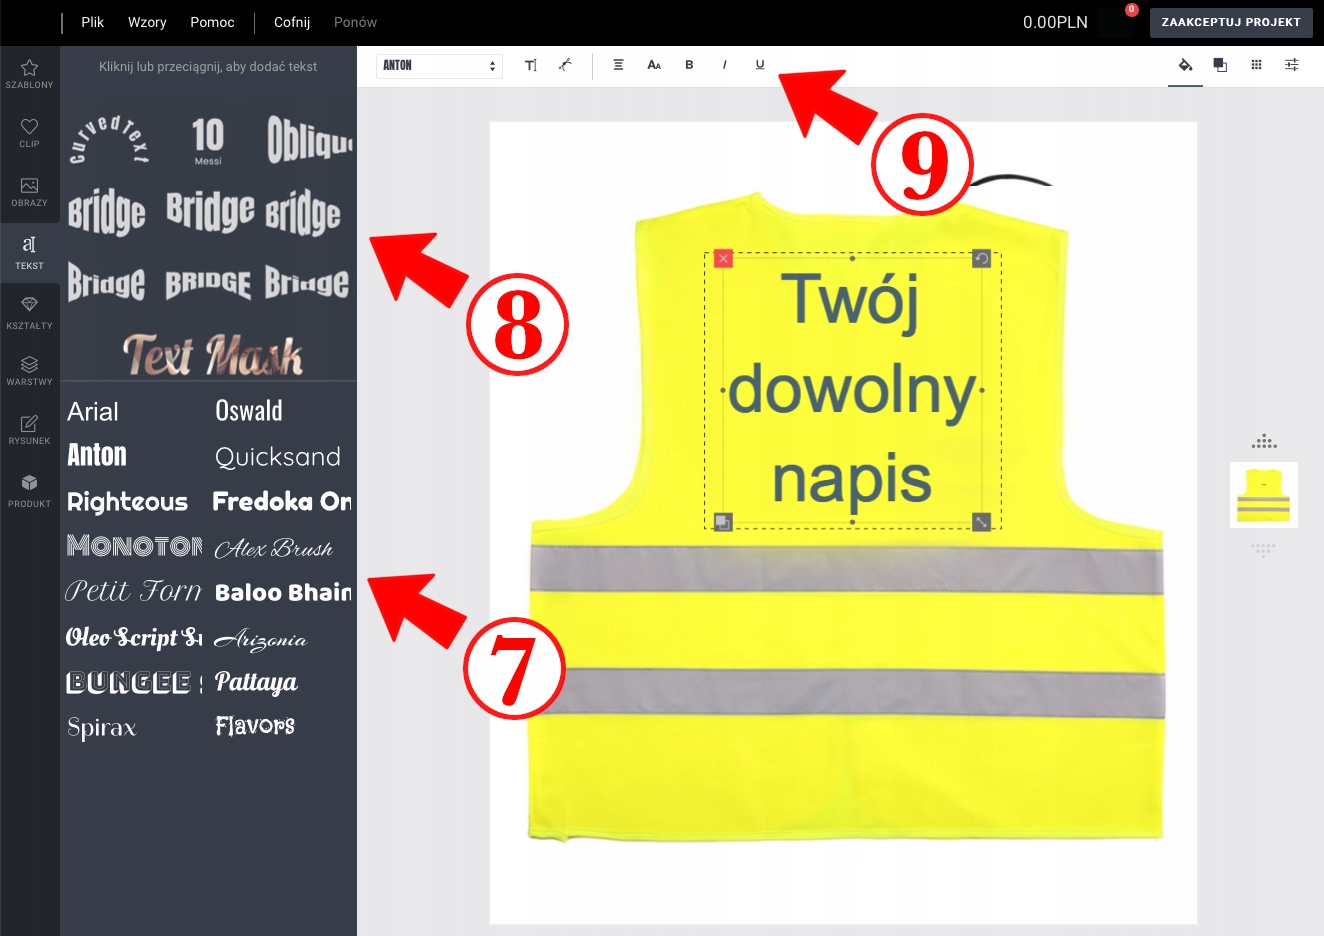Select the vest product thumbnail
The image size is (1324, 936).
[1264, 495]
